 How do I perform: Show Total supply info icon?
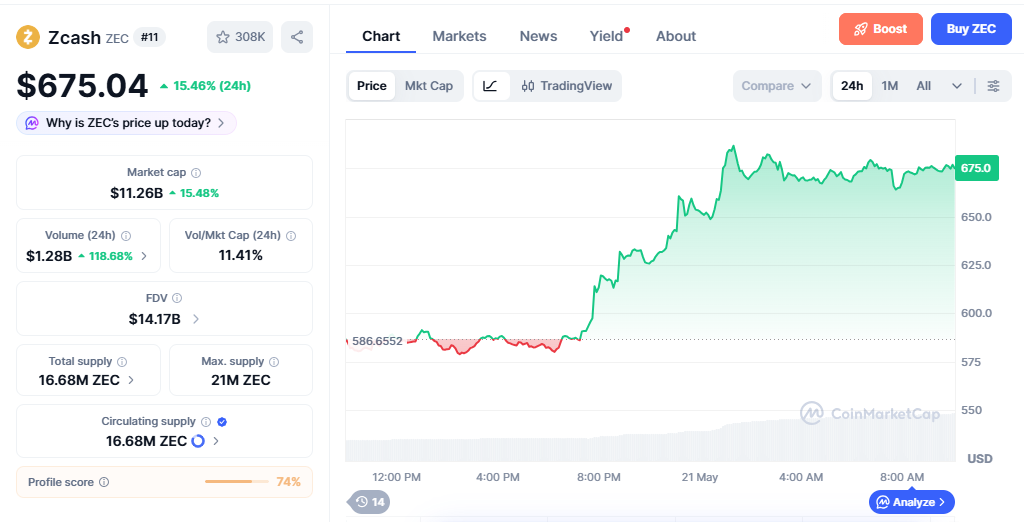click(x=122, y=362)
